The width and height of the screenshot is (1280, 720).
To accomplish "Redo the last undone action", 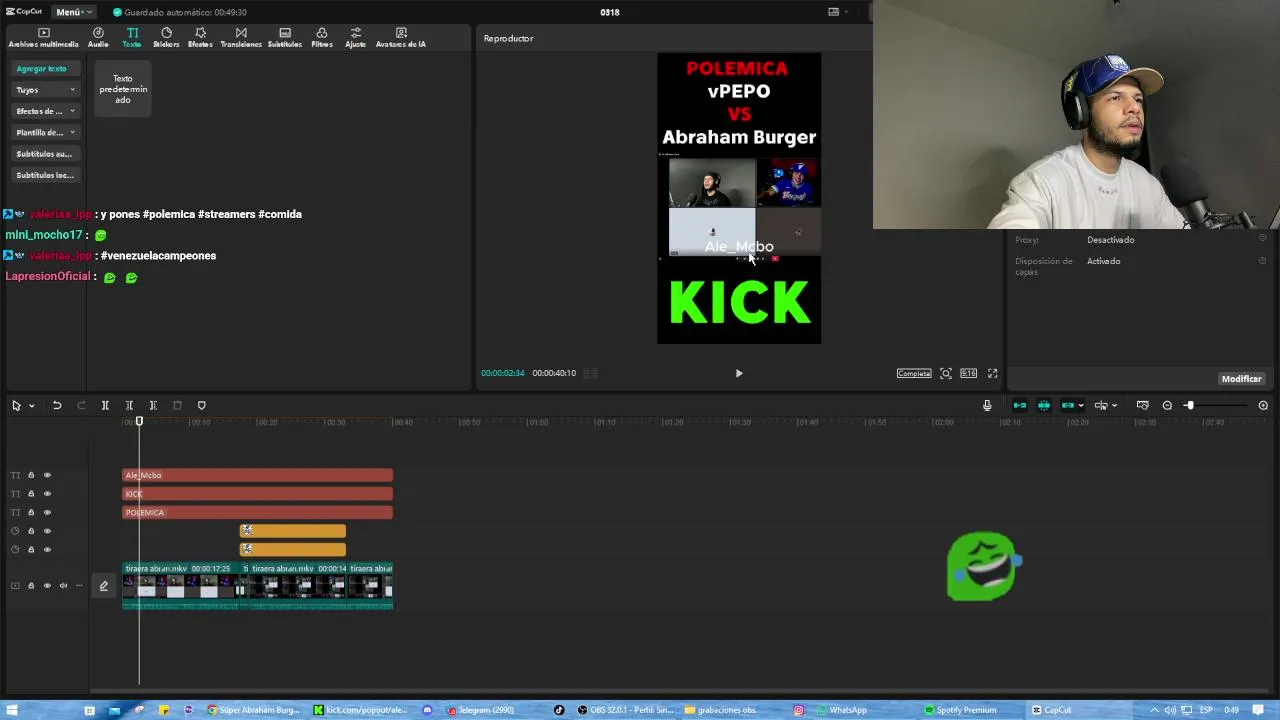I will tap(81, 405).
